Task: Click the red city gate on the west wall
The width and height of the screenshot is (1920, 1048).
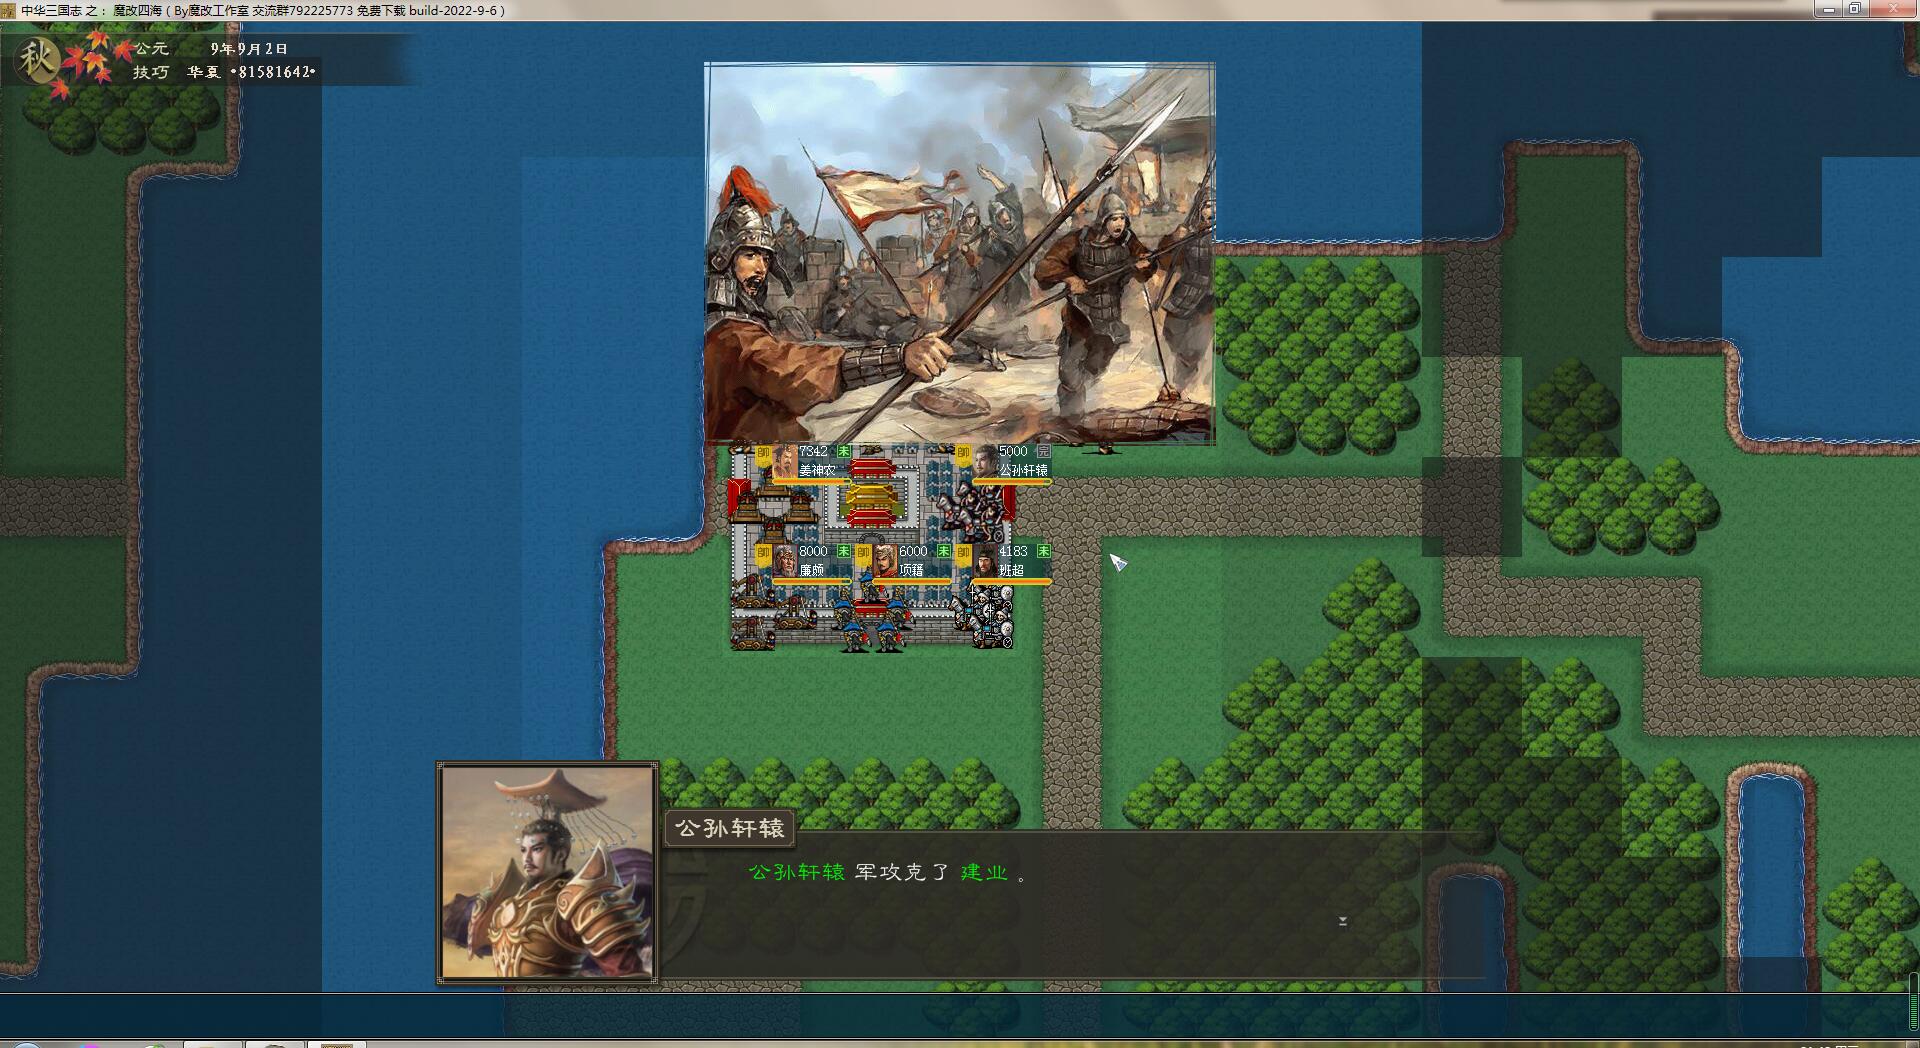Action: [738, 500]
